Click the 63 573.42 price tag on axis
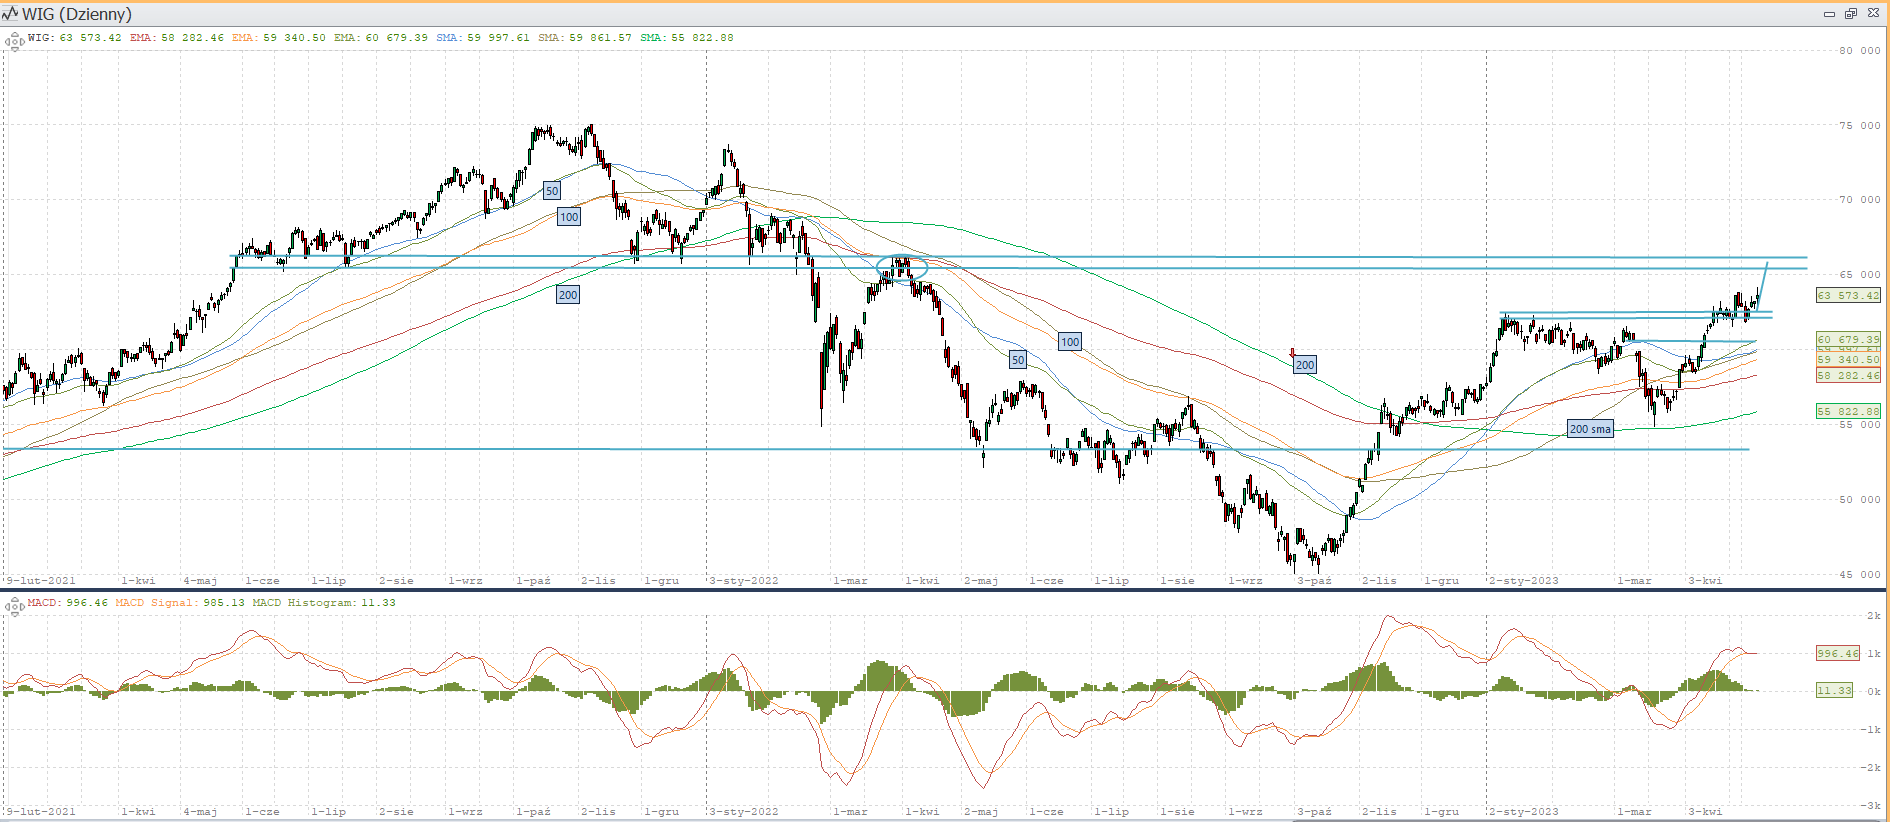Image resolution: width=1890 pixels, height=822 pixels. coord(1848,296)
